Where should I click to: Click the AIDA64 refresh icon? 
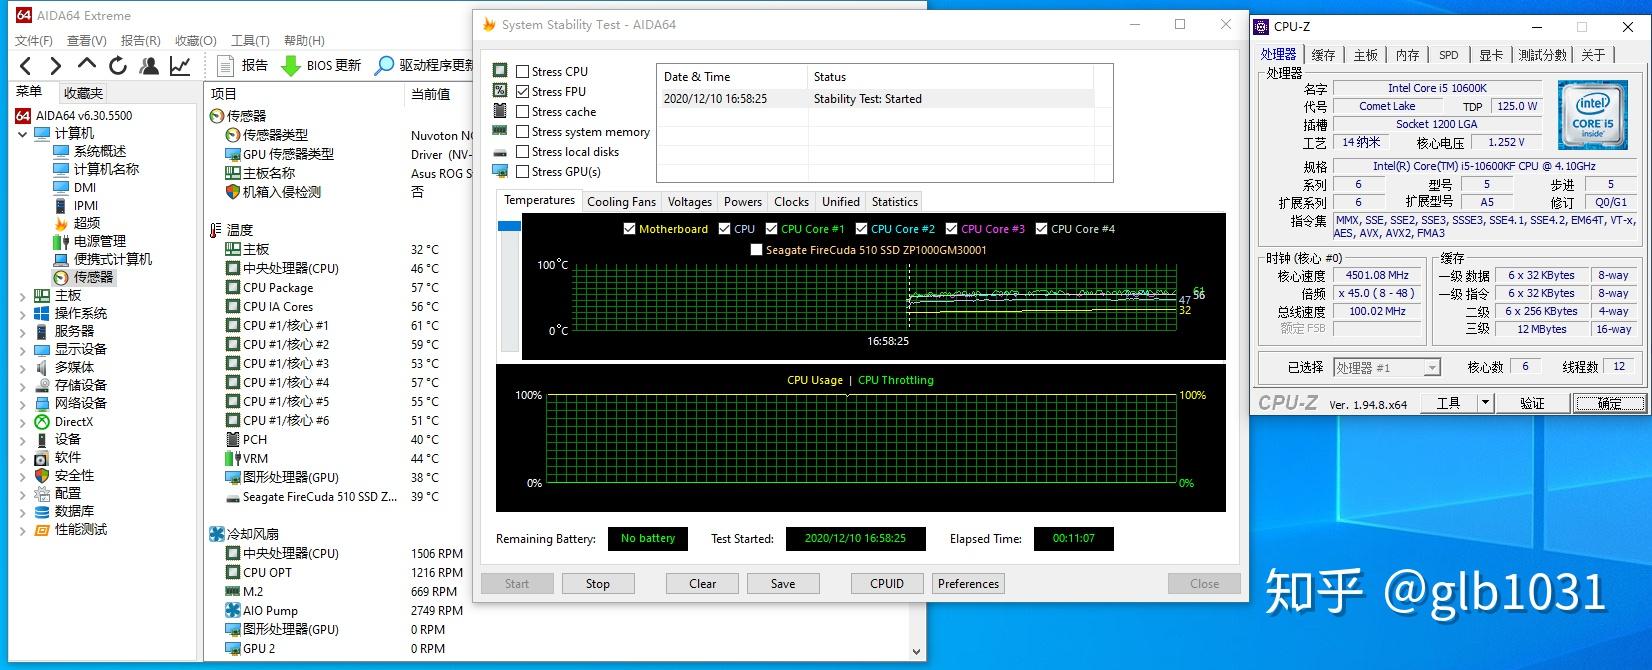click(118, 66)
